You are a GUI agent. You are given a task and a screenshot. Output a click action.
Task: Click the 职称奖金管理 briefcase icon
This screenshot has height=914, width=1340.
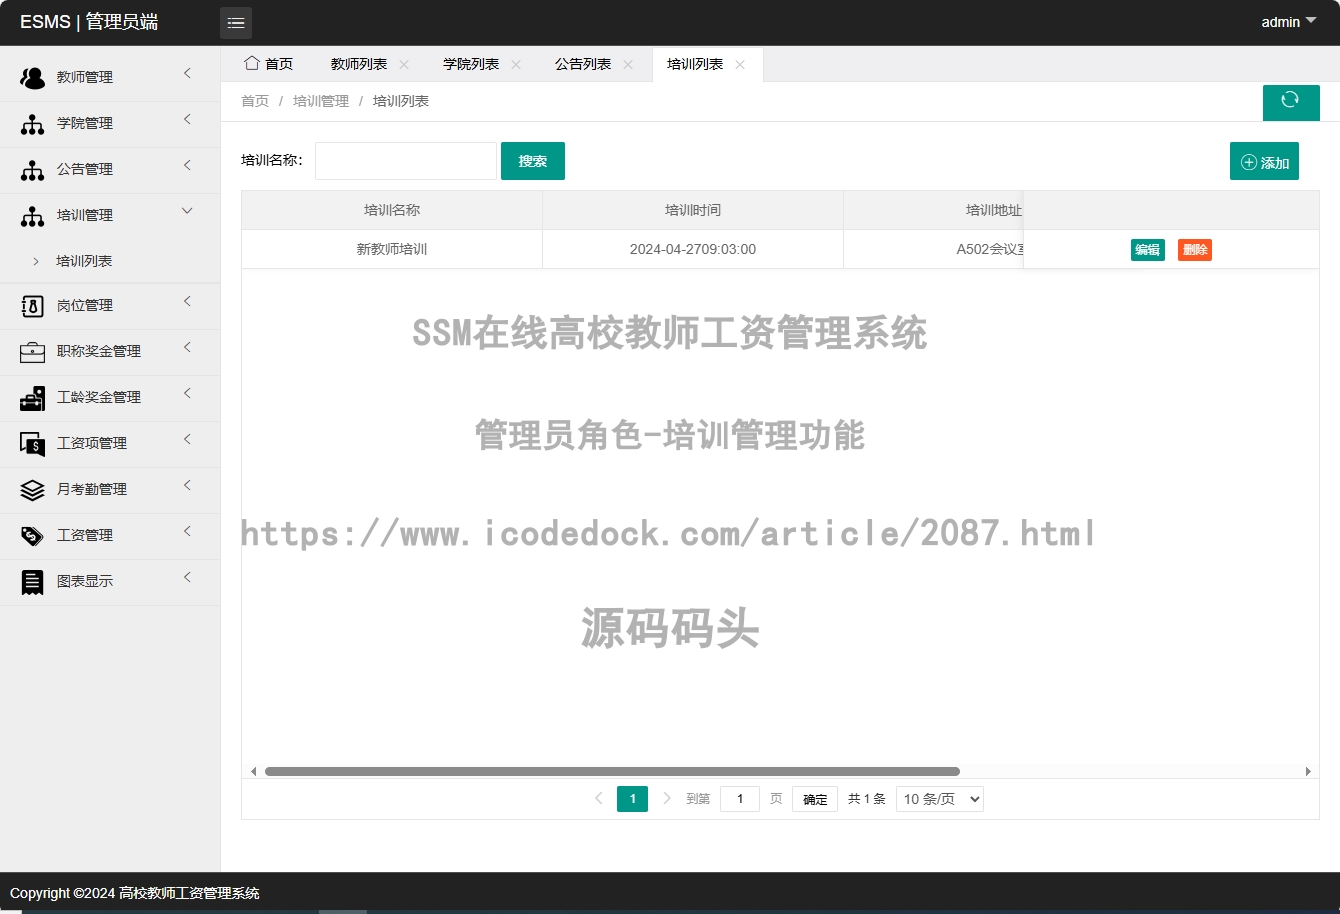(33, 352)
